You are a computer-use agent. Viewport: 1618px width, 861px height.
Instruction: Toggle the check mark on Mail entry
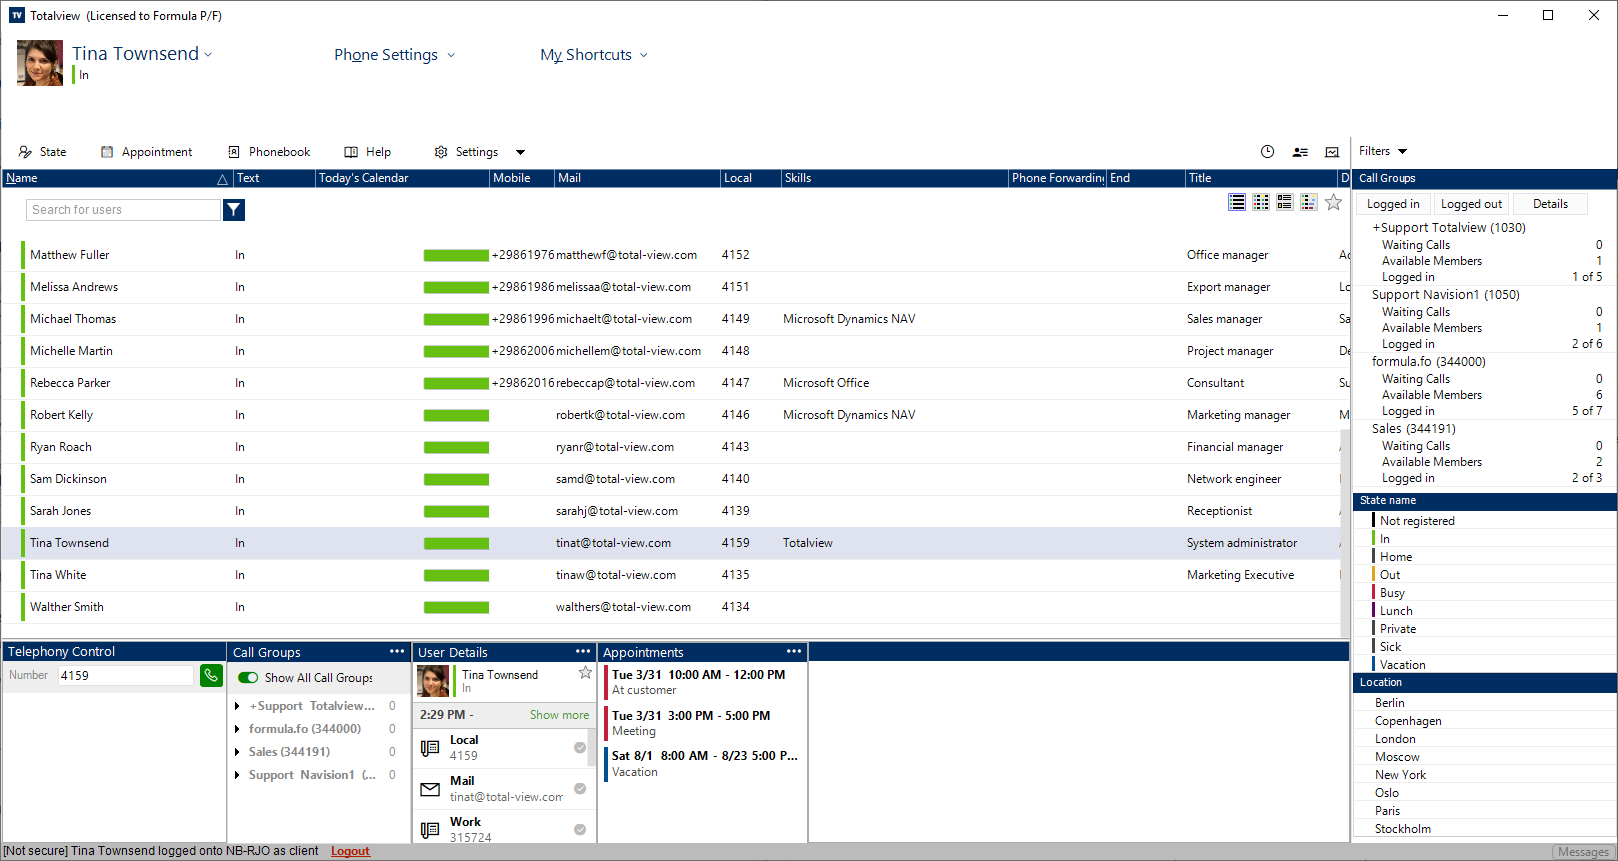pyautogui.click(x=580, y=789)
